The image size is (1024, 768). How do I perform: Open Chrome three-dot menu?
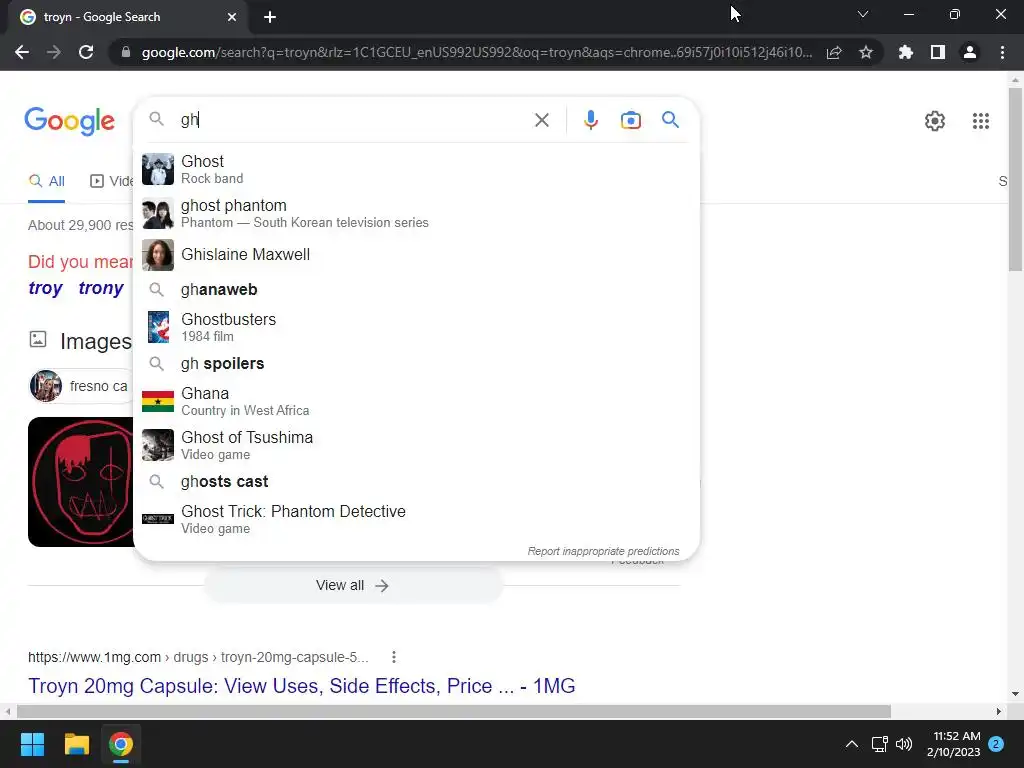[1002, 52]
